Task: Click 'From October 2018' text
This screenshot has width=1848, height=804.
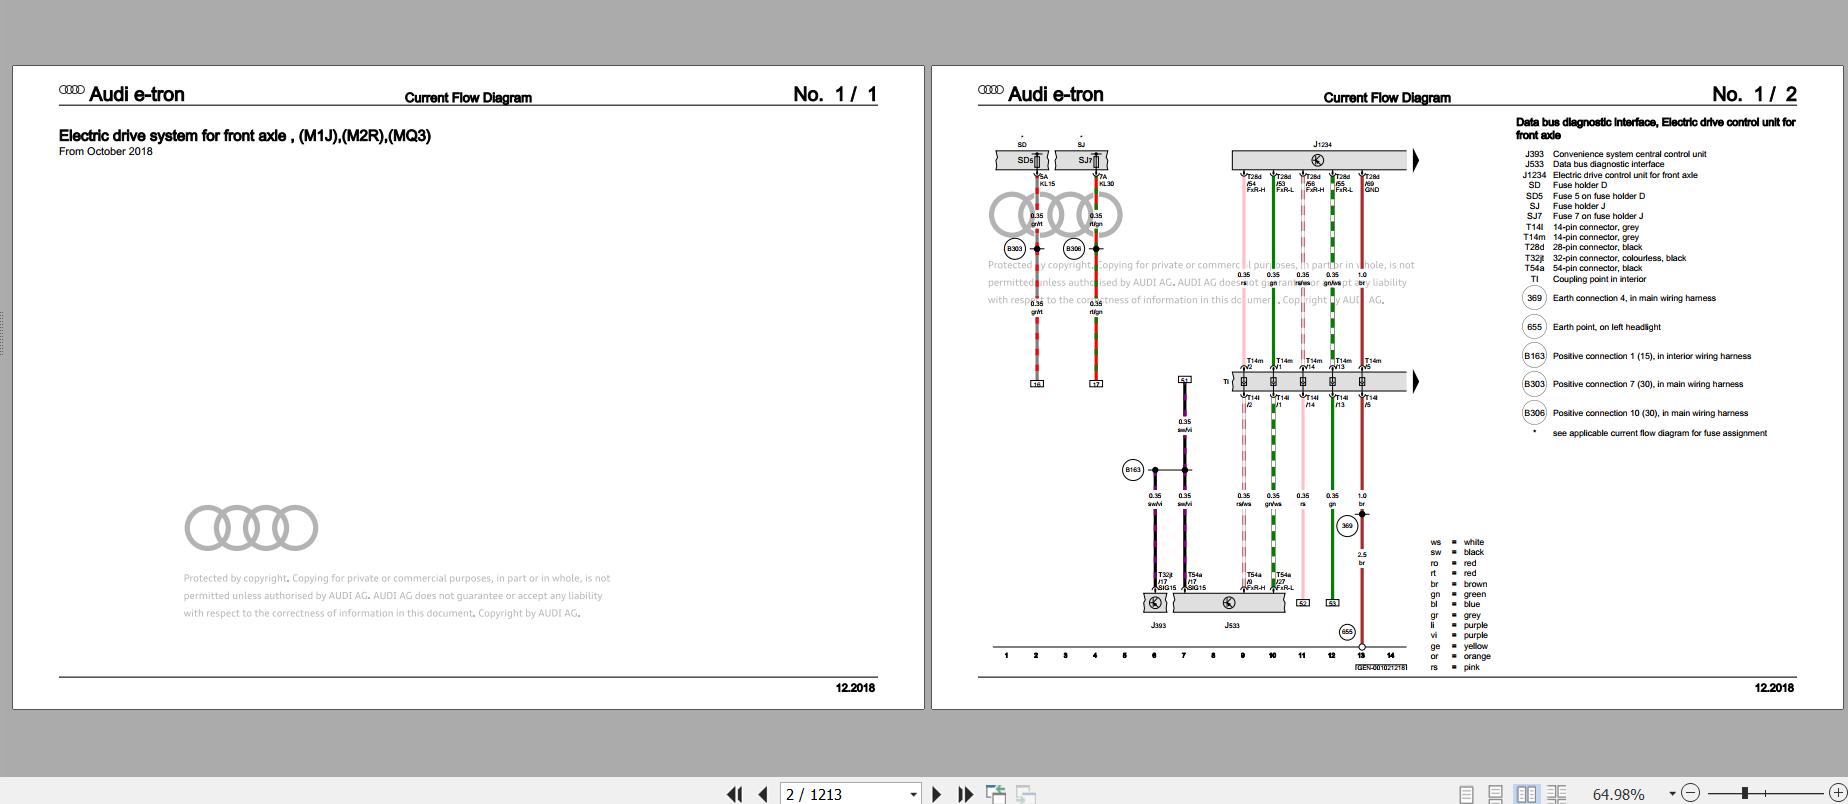Action: tap(106, 152)
